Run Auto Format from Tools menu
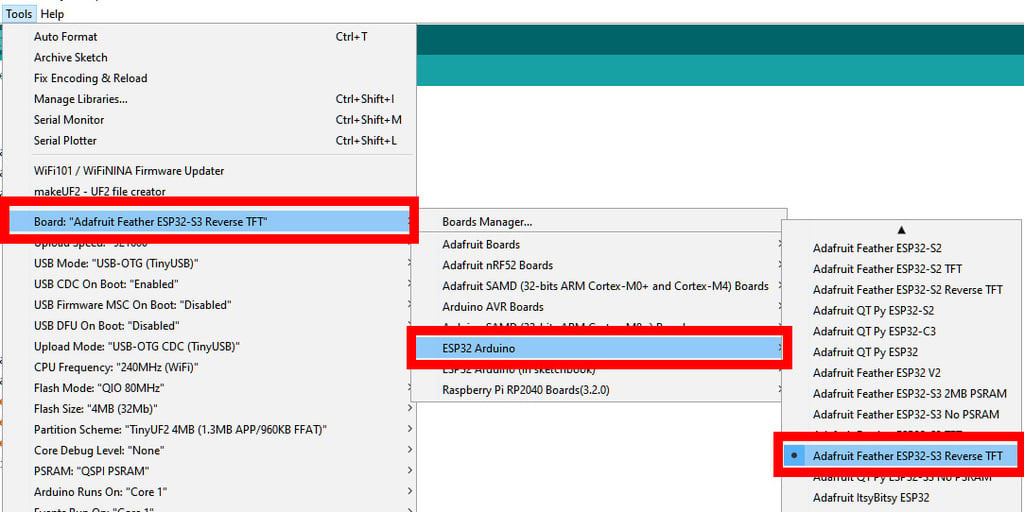The height and width of the screenshot is (512, 1024). 209,37
